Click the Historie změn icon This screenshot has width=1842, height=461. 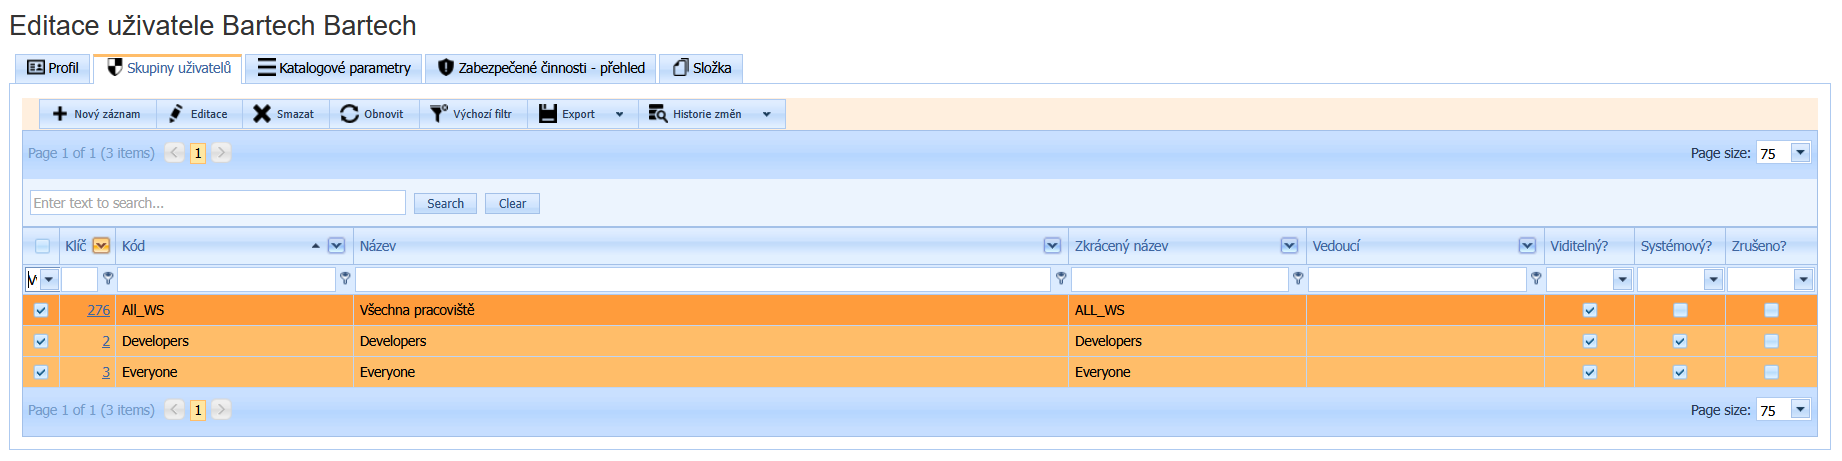pos(657,114)
